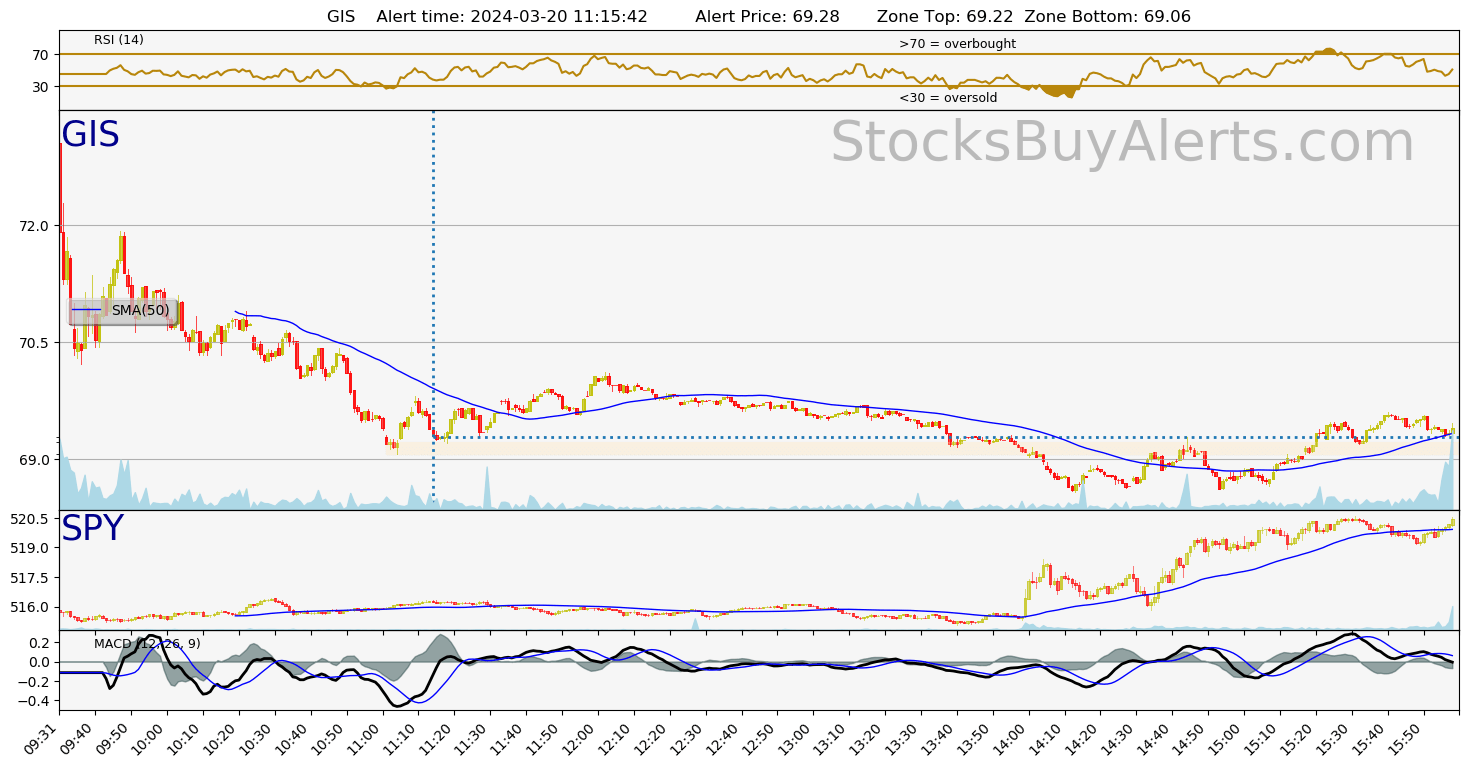This screenshot has width=1474, height=768.
Task: Select the '>70 = overbought' annotation
Action: 957,44
